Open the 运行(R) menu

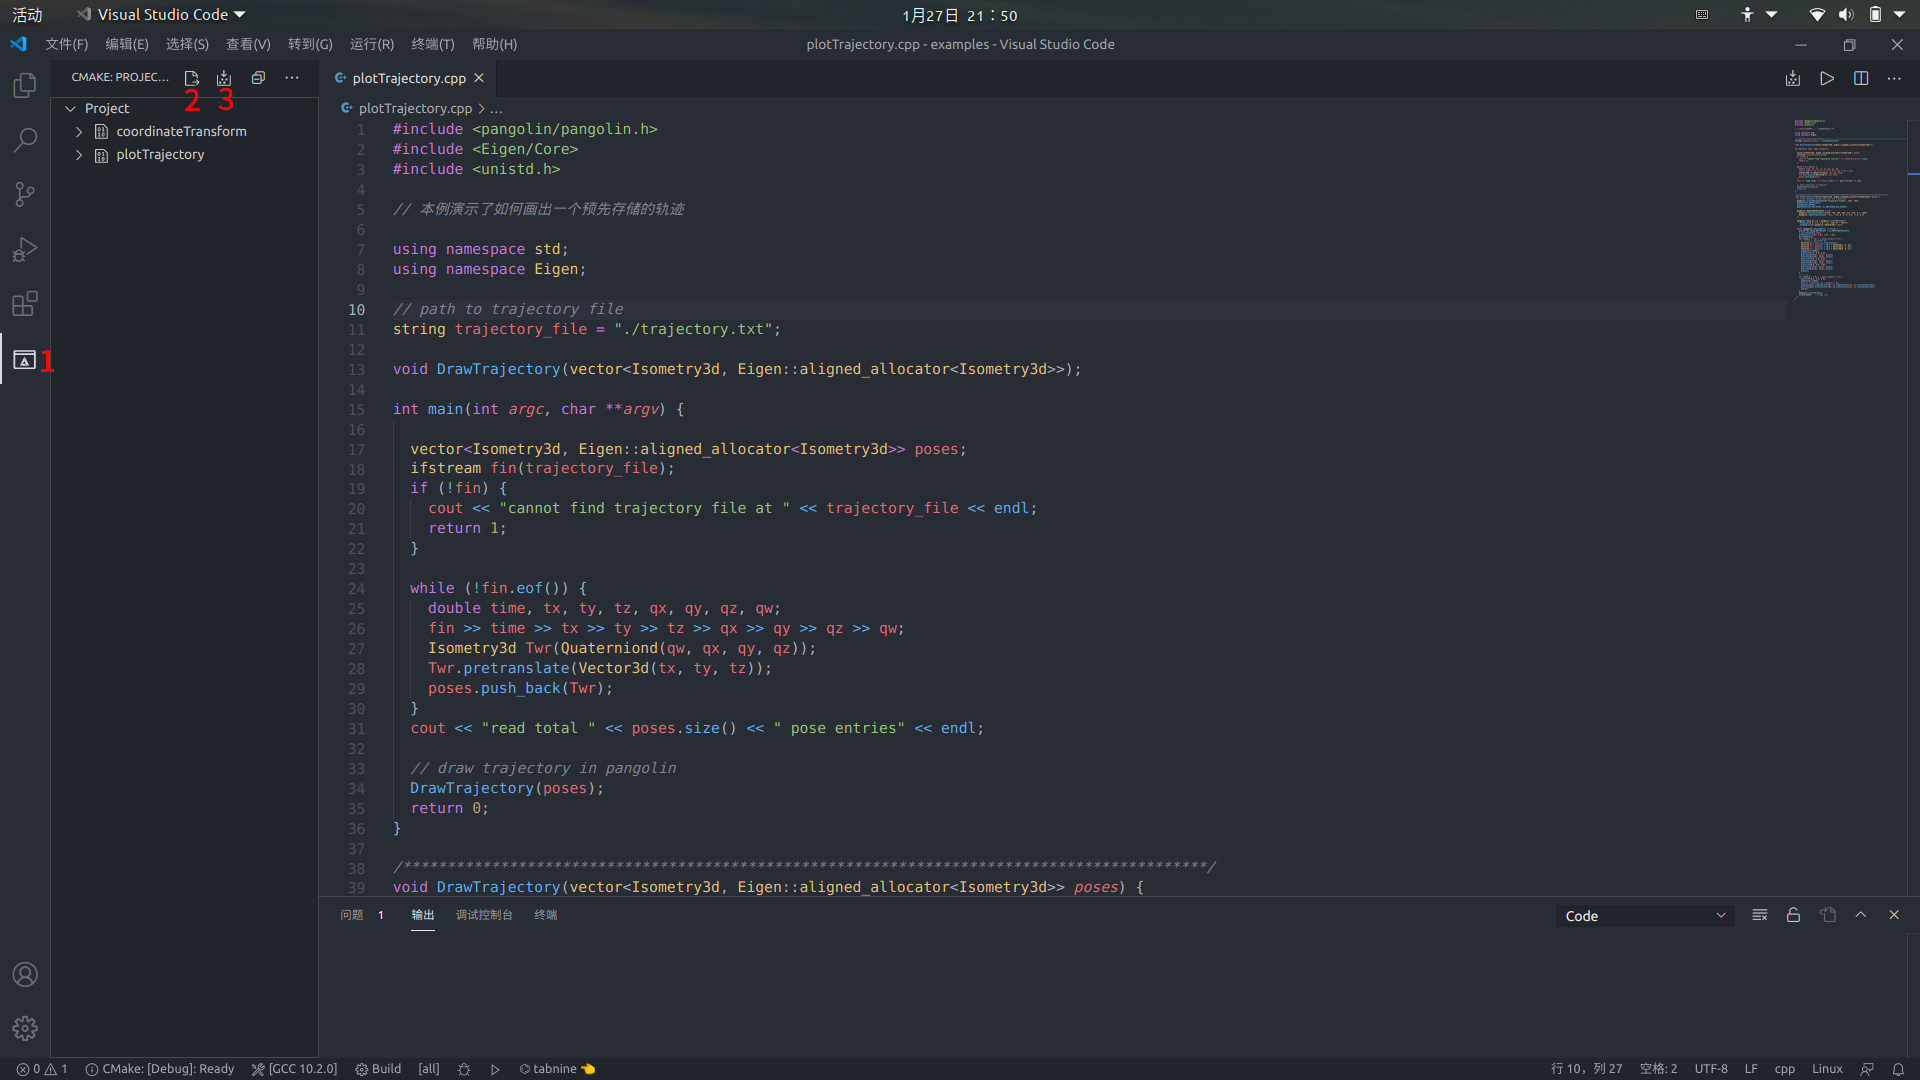click(x=372, y=44)
